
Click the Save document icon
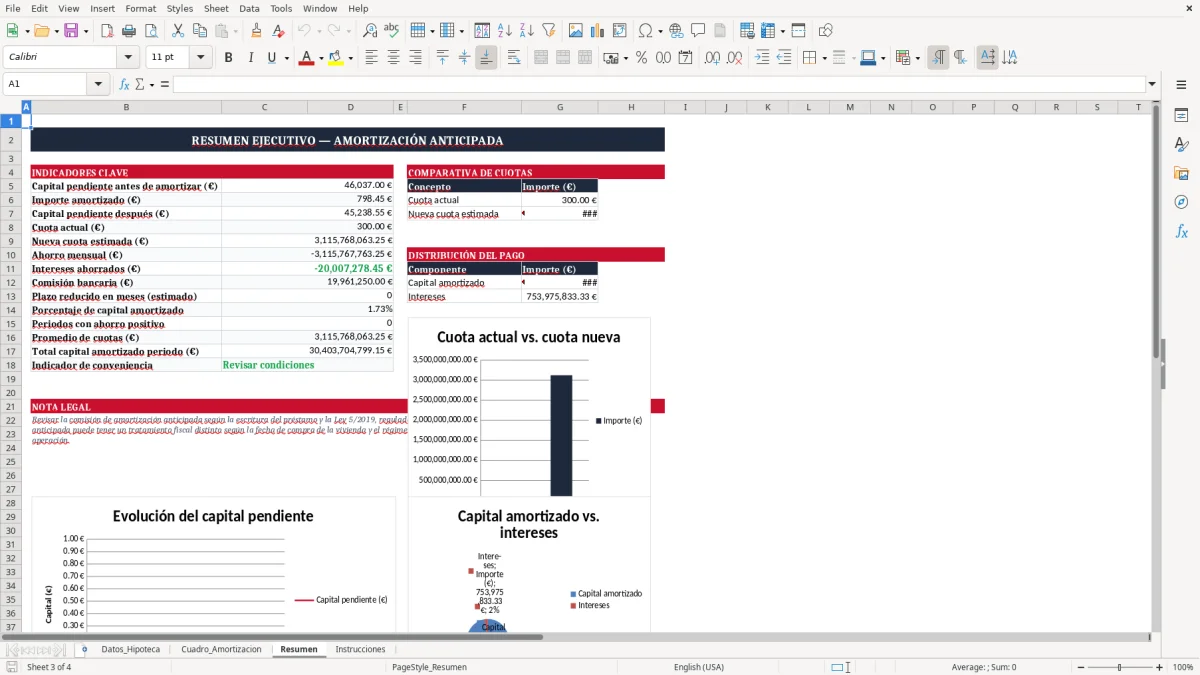[70, 31]
